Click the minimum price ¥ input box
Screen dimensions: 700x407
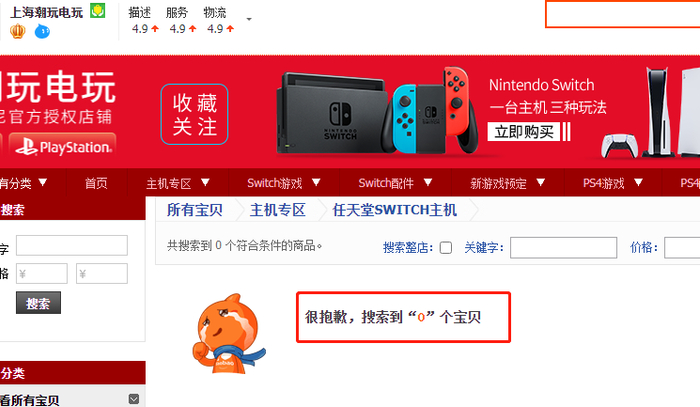pyautogui.click(x=42, y=274)
